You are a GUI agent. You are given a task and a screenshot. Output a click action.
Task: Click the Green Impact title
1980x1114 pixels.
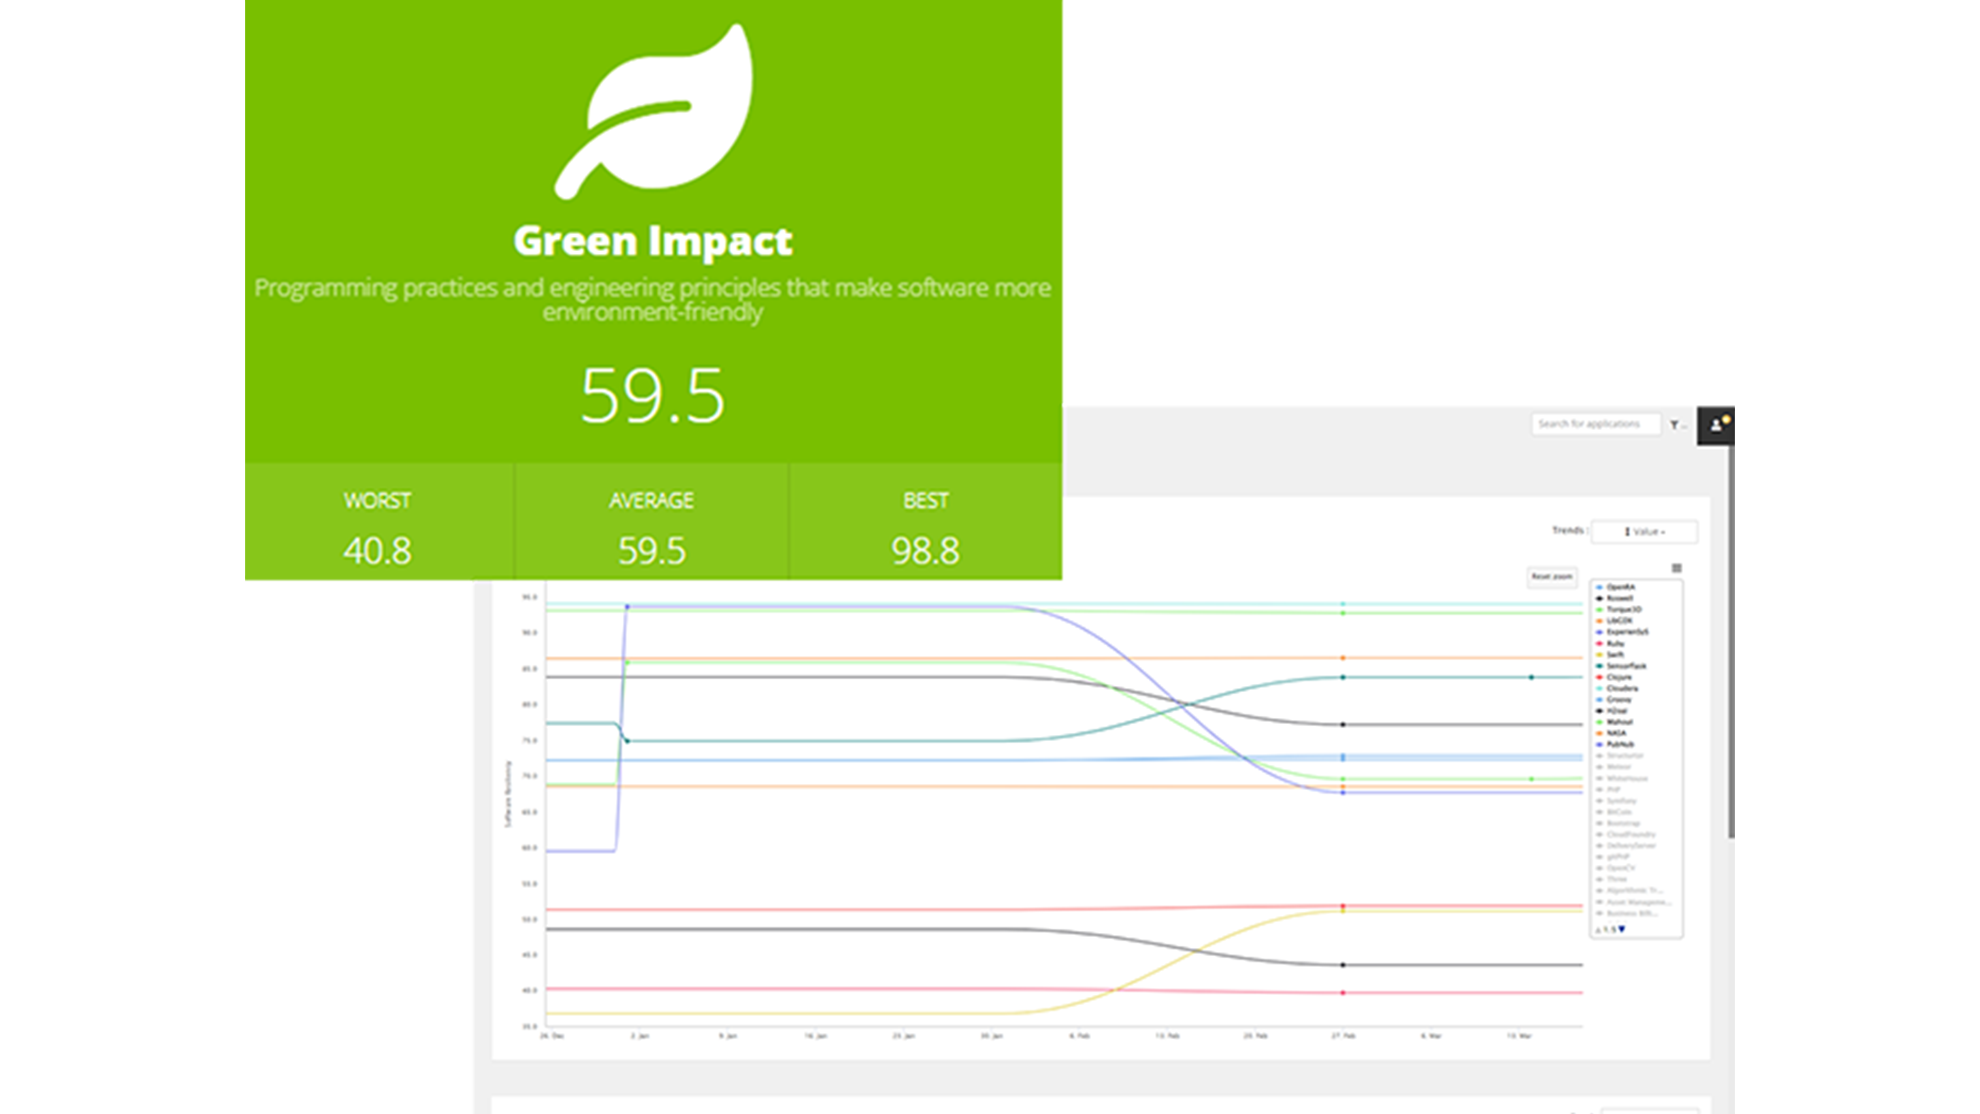(653, 241)
